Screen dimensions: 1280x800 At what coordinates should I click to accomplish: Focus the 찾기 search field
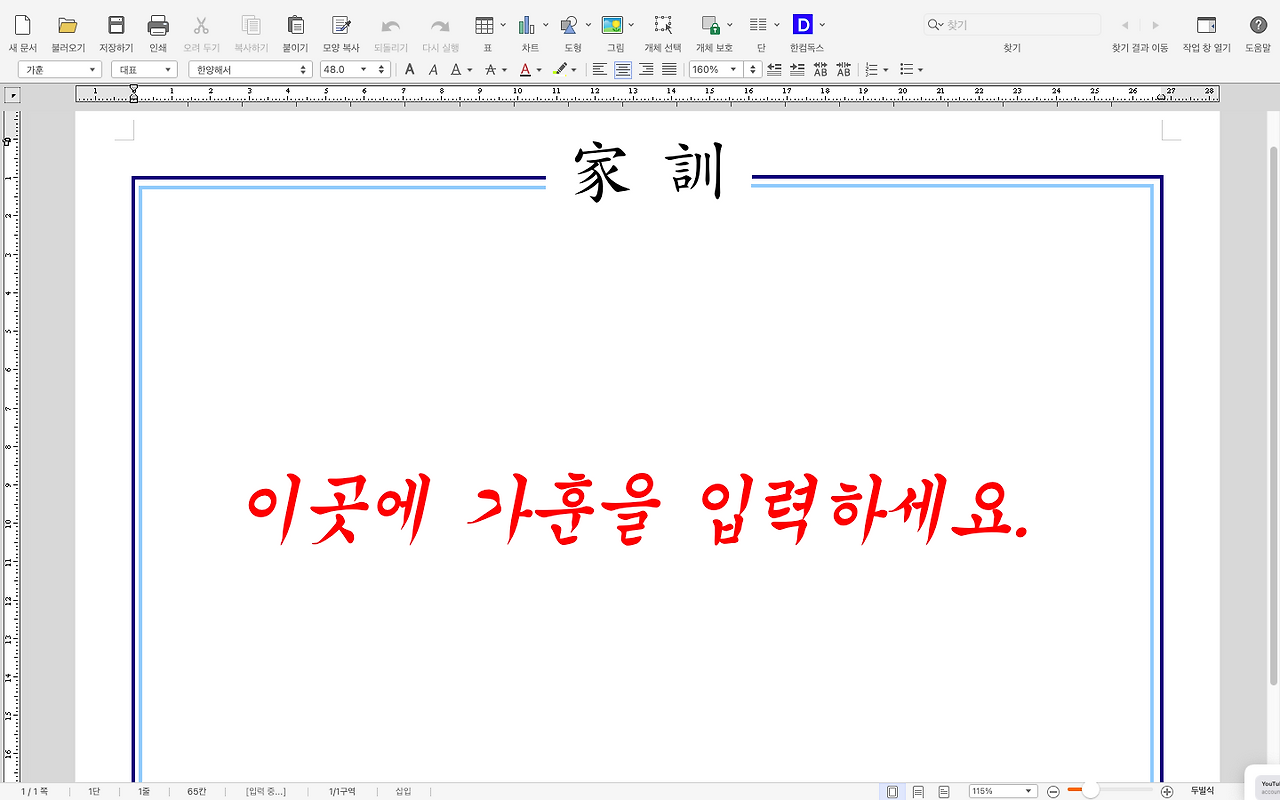coord(1012,25)
